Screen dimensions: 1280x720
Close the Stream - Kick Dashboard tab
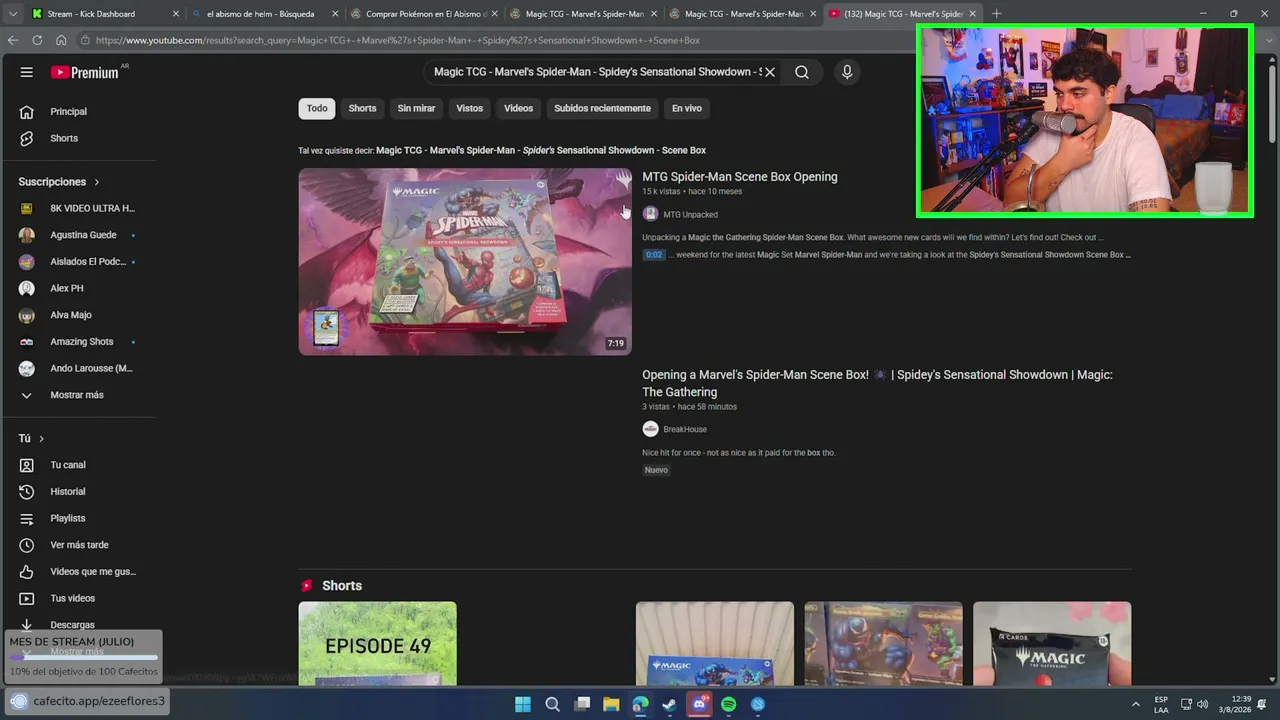pyautogui.click(x=176, y=14)
